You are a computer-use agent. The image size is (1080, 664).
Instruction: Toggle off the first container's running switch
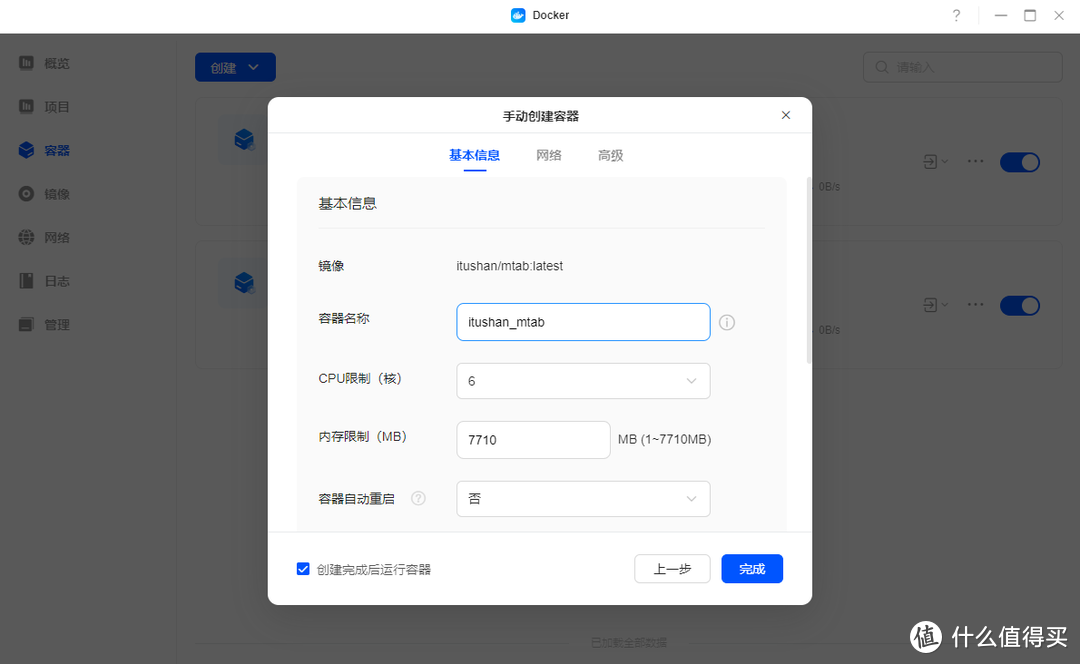coord(1020,161)
